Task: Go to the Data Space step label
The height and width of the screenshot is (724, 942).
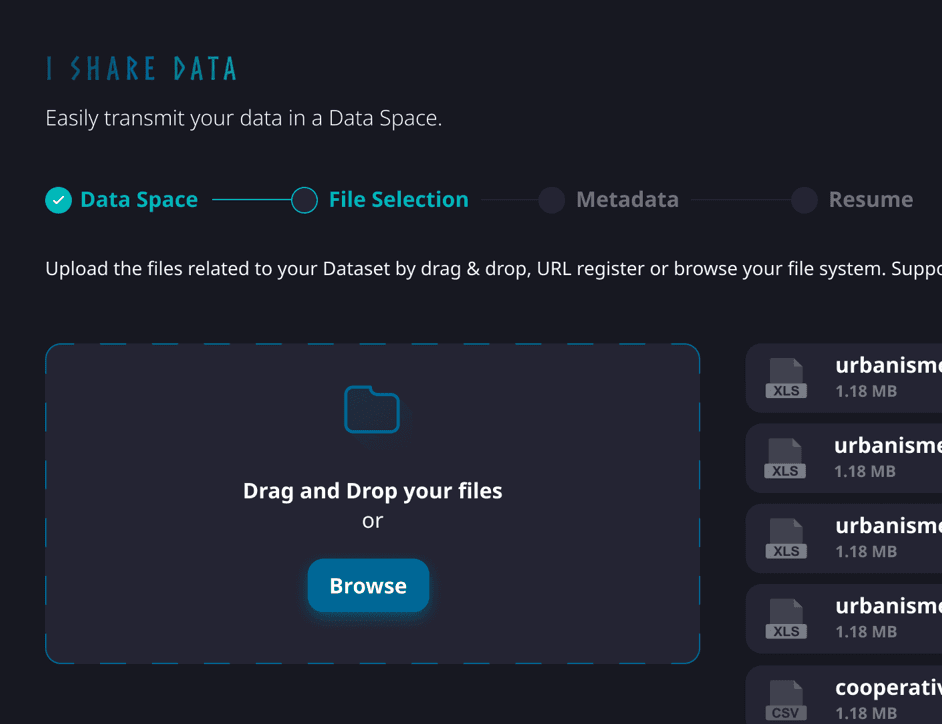Action: [139, 199]
